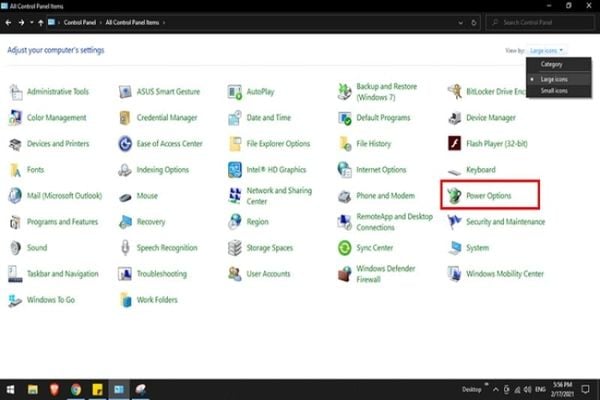The width and height of the screenshot is (600, 400).
Task: Open the User Accounts link
Action: 268,274
